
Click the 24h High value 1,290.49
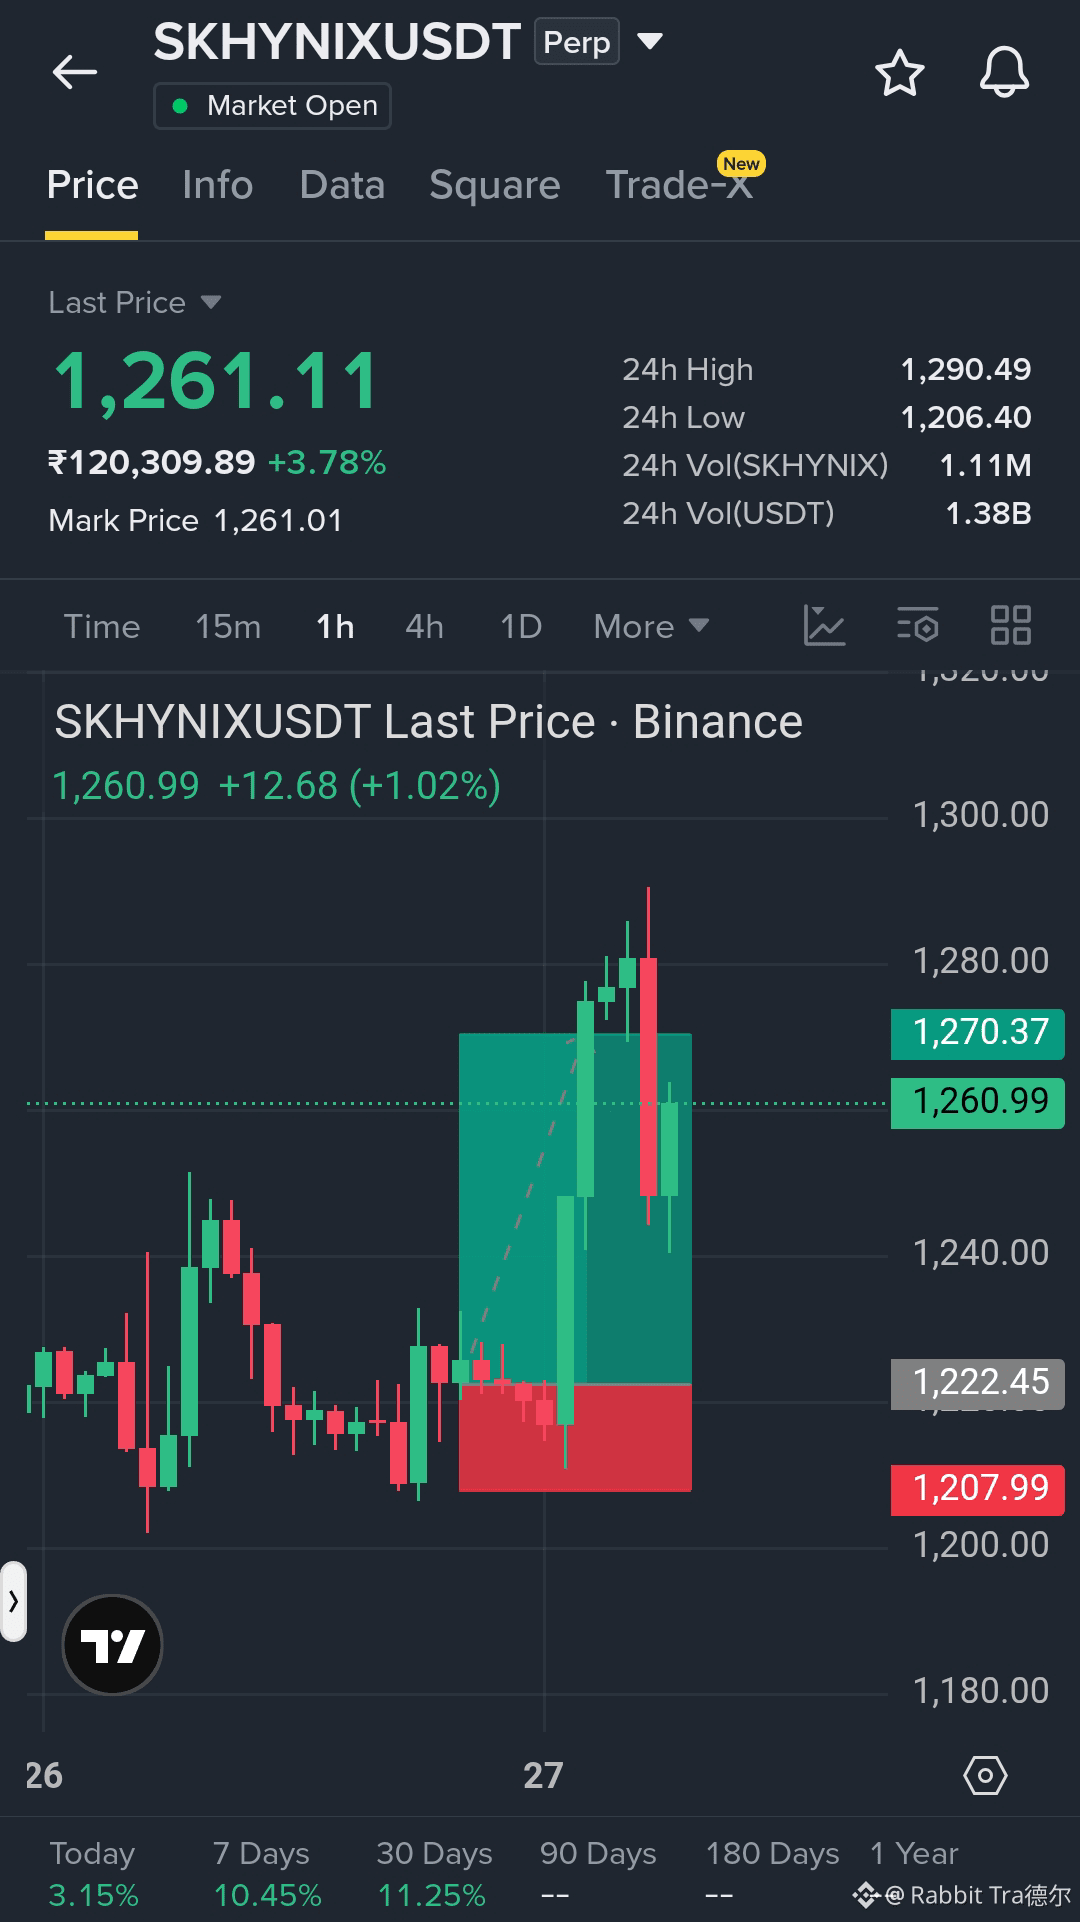coord(966,370)
